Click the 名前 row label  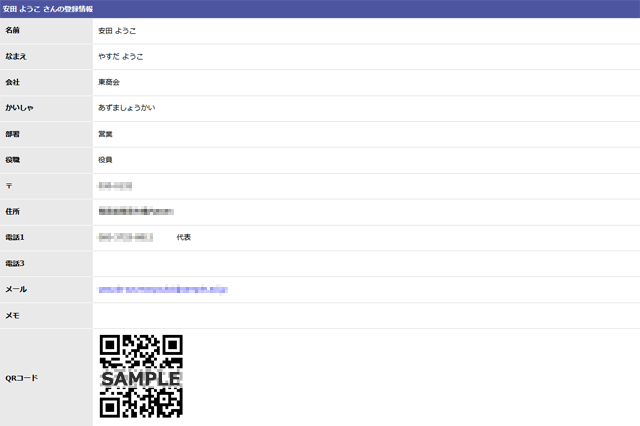pyautogui.click(x=12, y=31)
